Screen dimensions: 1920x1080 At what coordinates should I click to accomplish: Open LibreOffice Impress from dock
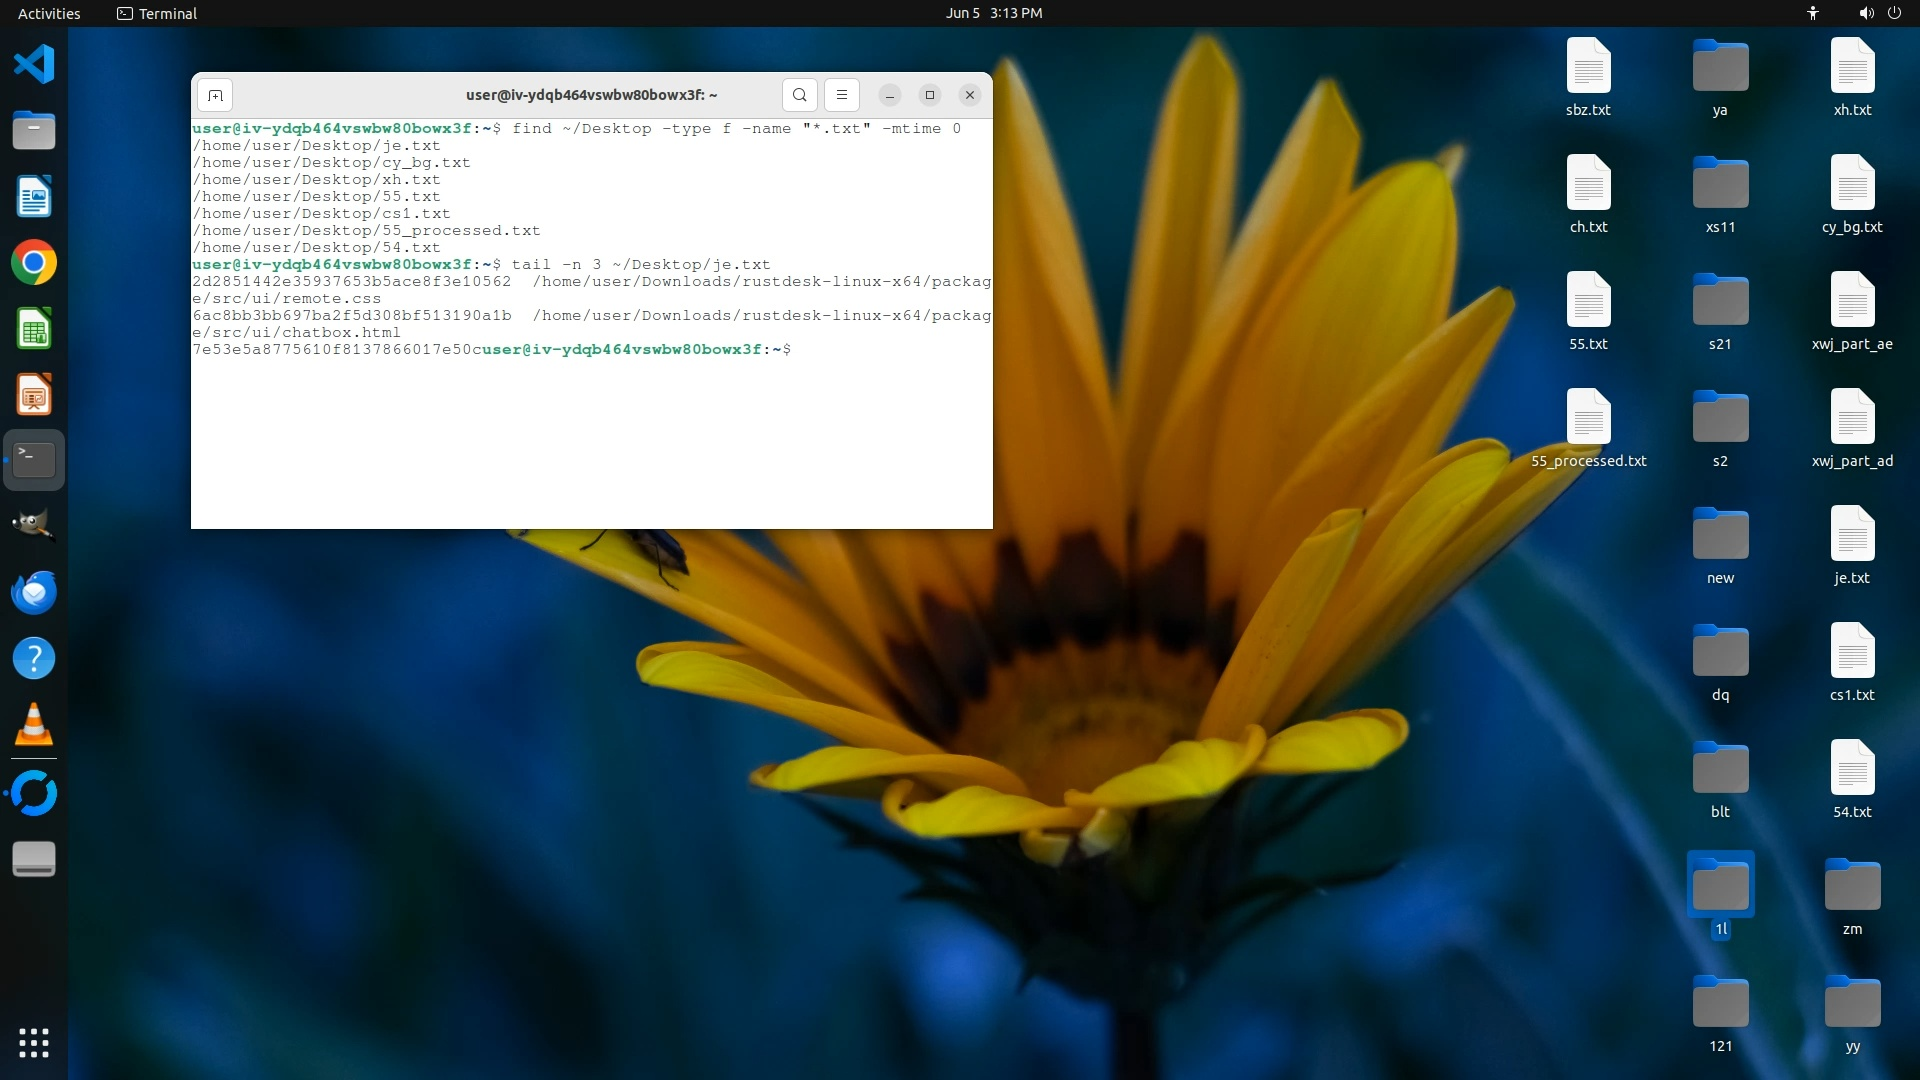pos(34,395)
